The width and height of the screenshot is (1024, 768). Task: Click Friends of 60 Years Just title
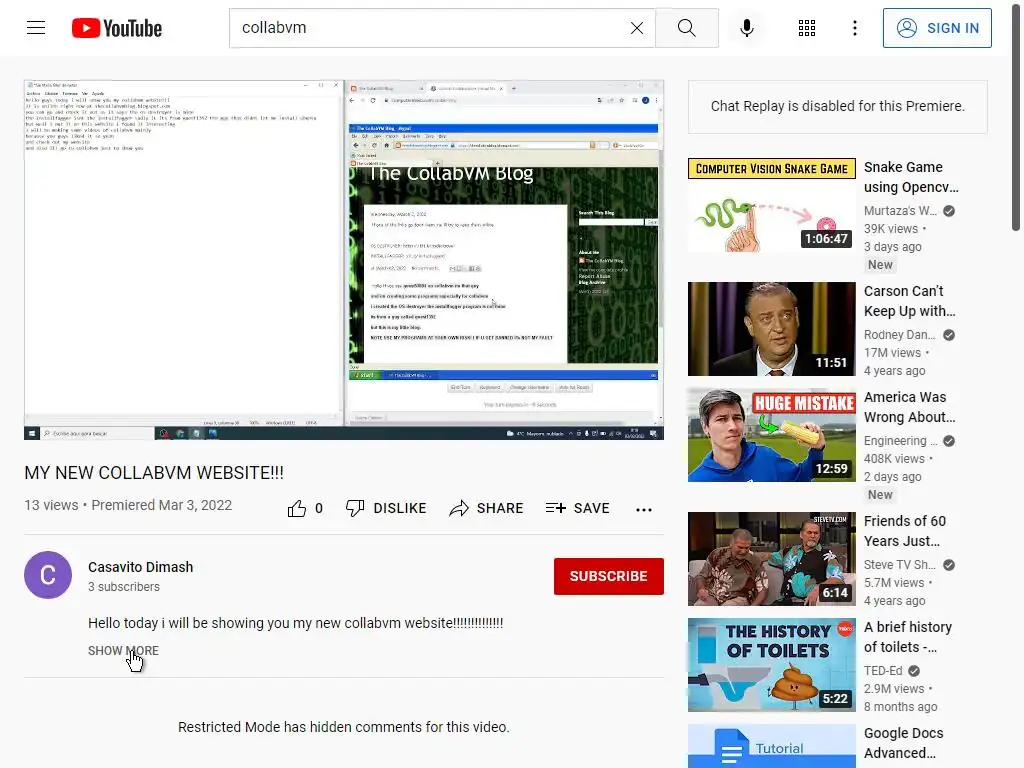904,531
